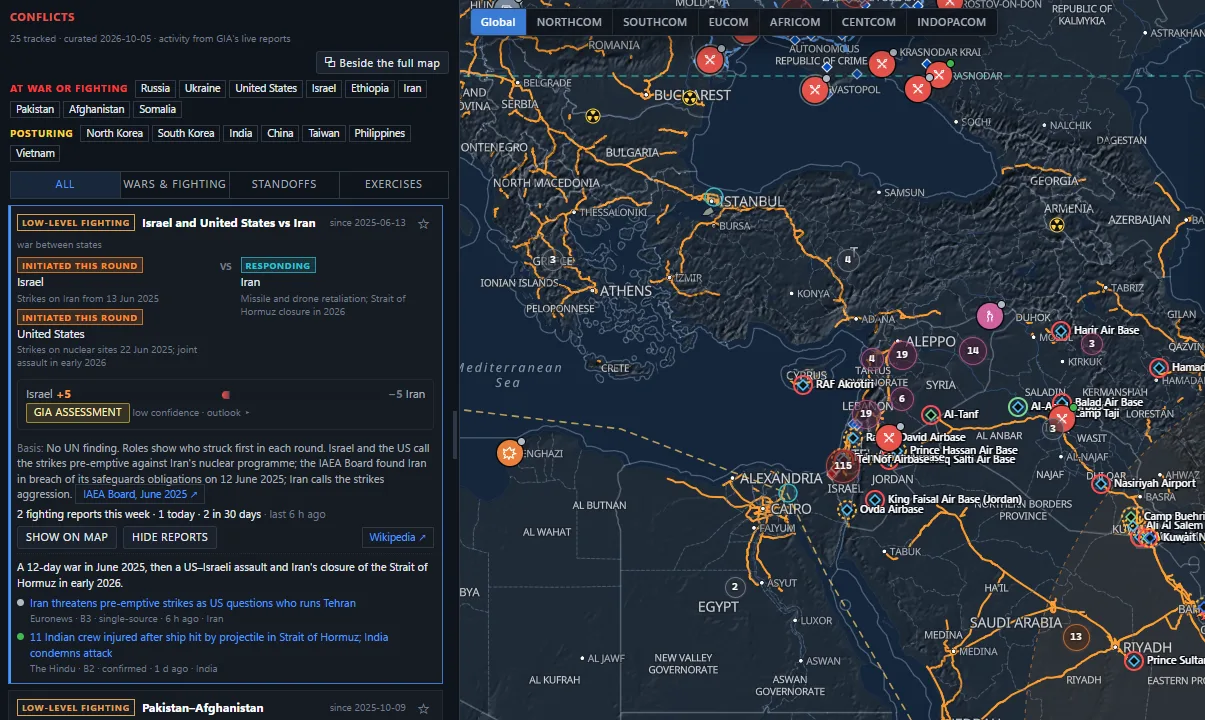Image resolution: width=1205 pixels, height=720 pixels.
Task: Switch to the WARS & FIGHTING tab
Action: pos(174,184)
